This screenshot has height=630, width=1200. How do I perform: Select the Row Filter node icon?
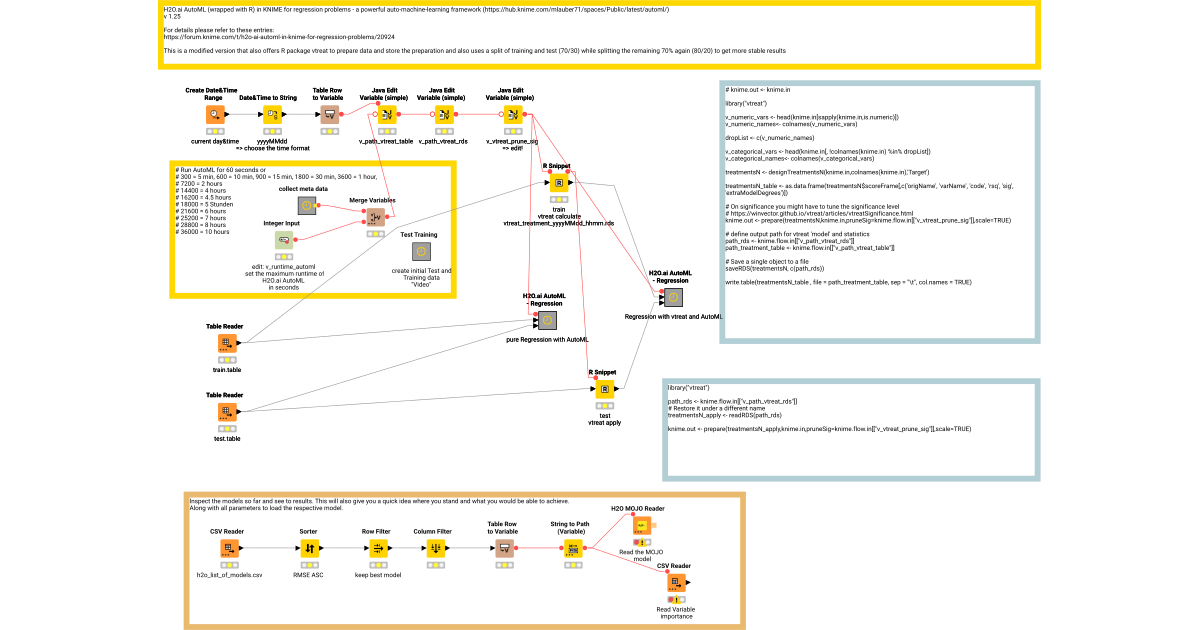coord(378,548)
